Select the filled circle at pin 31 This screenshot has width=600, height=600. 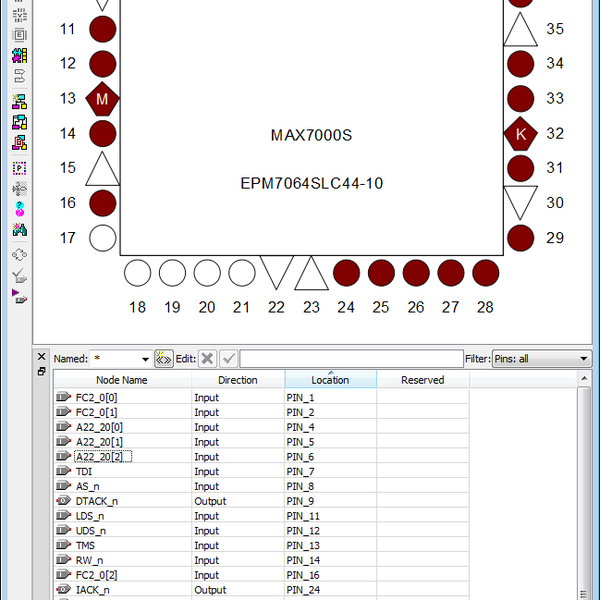click(520, 168)
